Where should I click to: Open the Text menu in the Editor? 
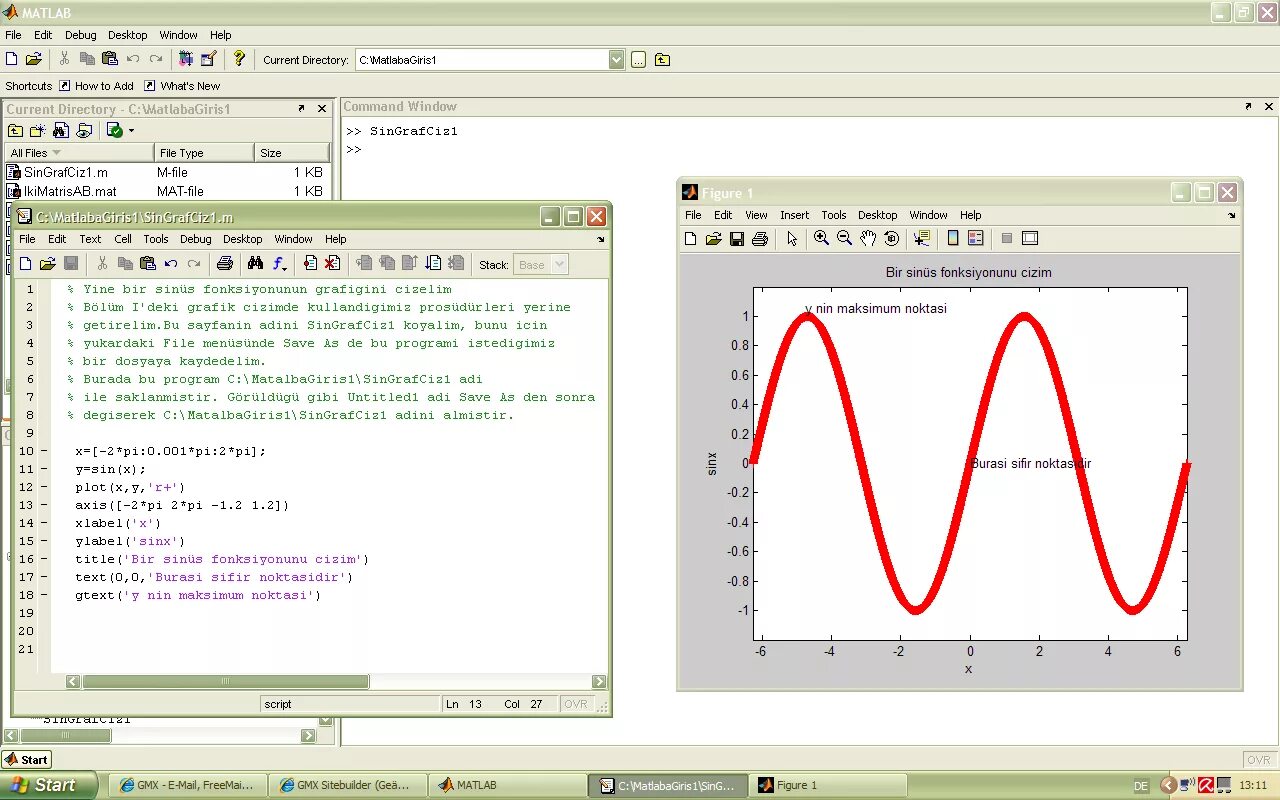(x=90, y=239)
